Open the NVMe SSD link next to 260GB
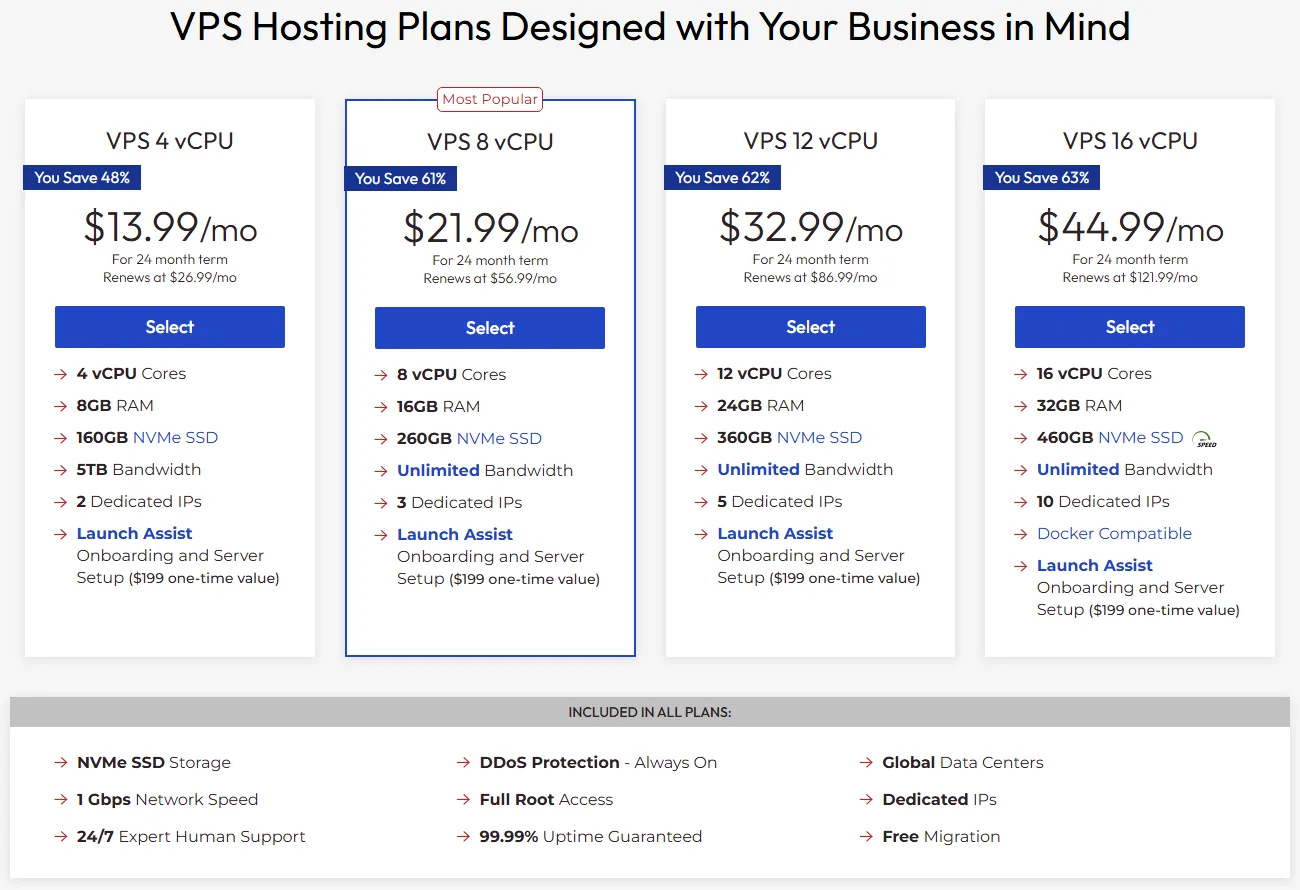This screenshot has width=1300, height=890. coord(499,439)
